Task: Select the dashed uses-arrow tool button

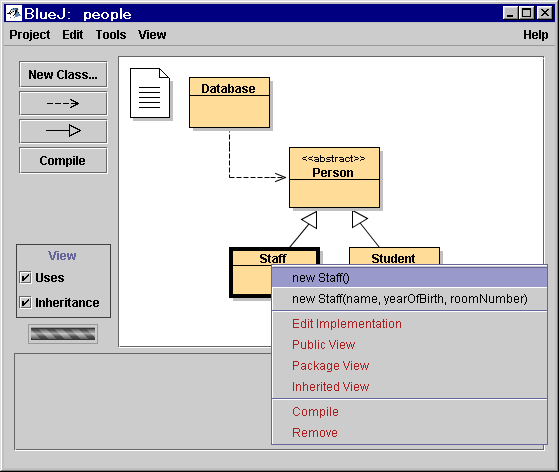Action: pyautogui.click(x=63, y=103)
